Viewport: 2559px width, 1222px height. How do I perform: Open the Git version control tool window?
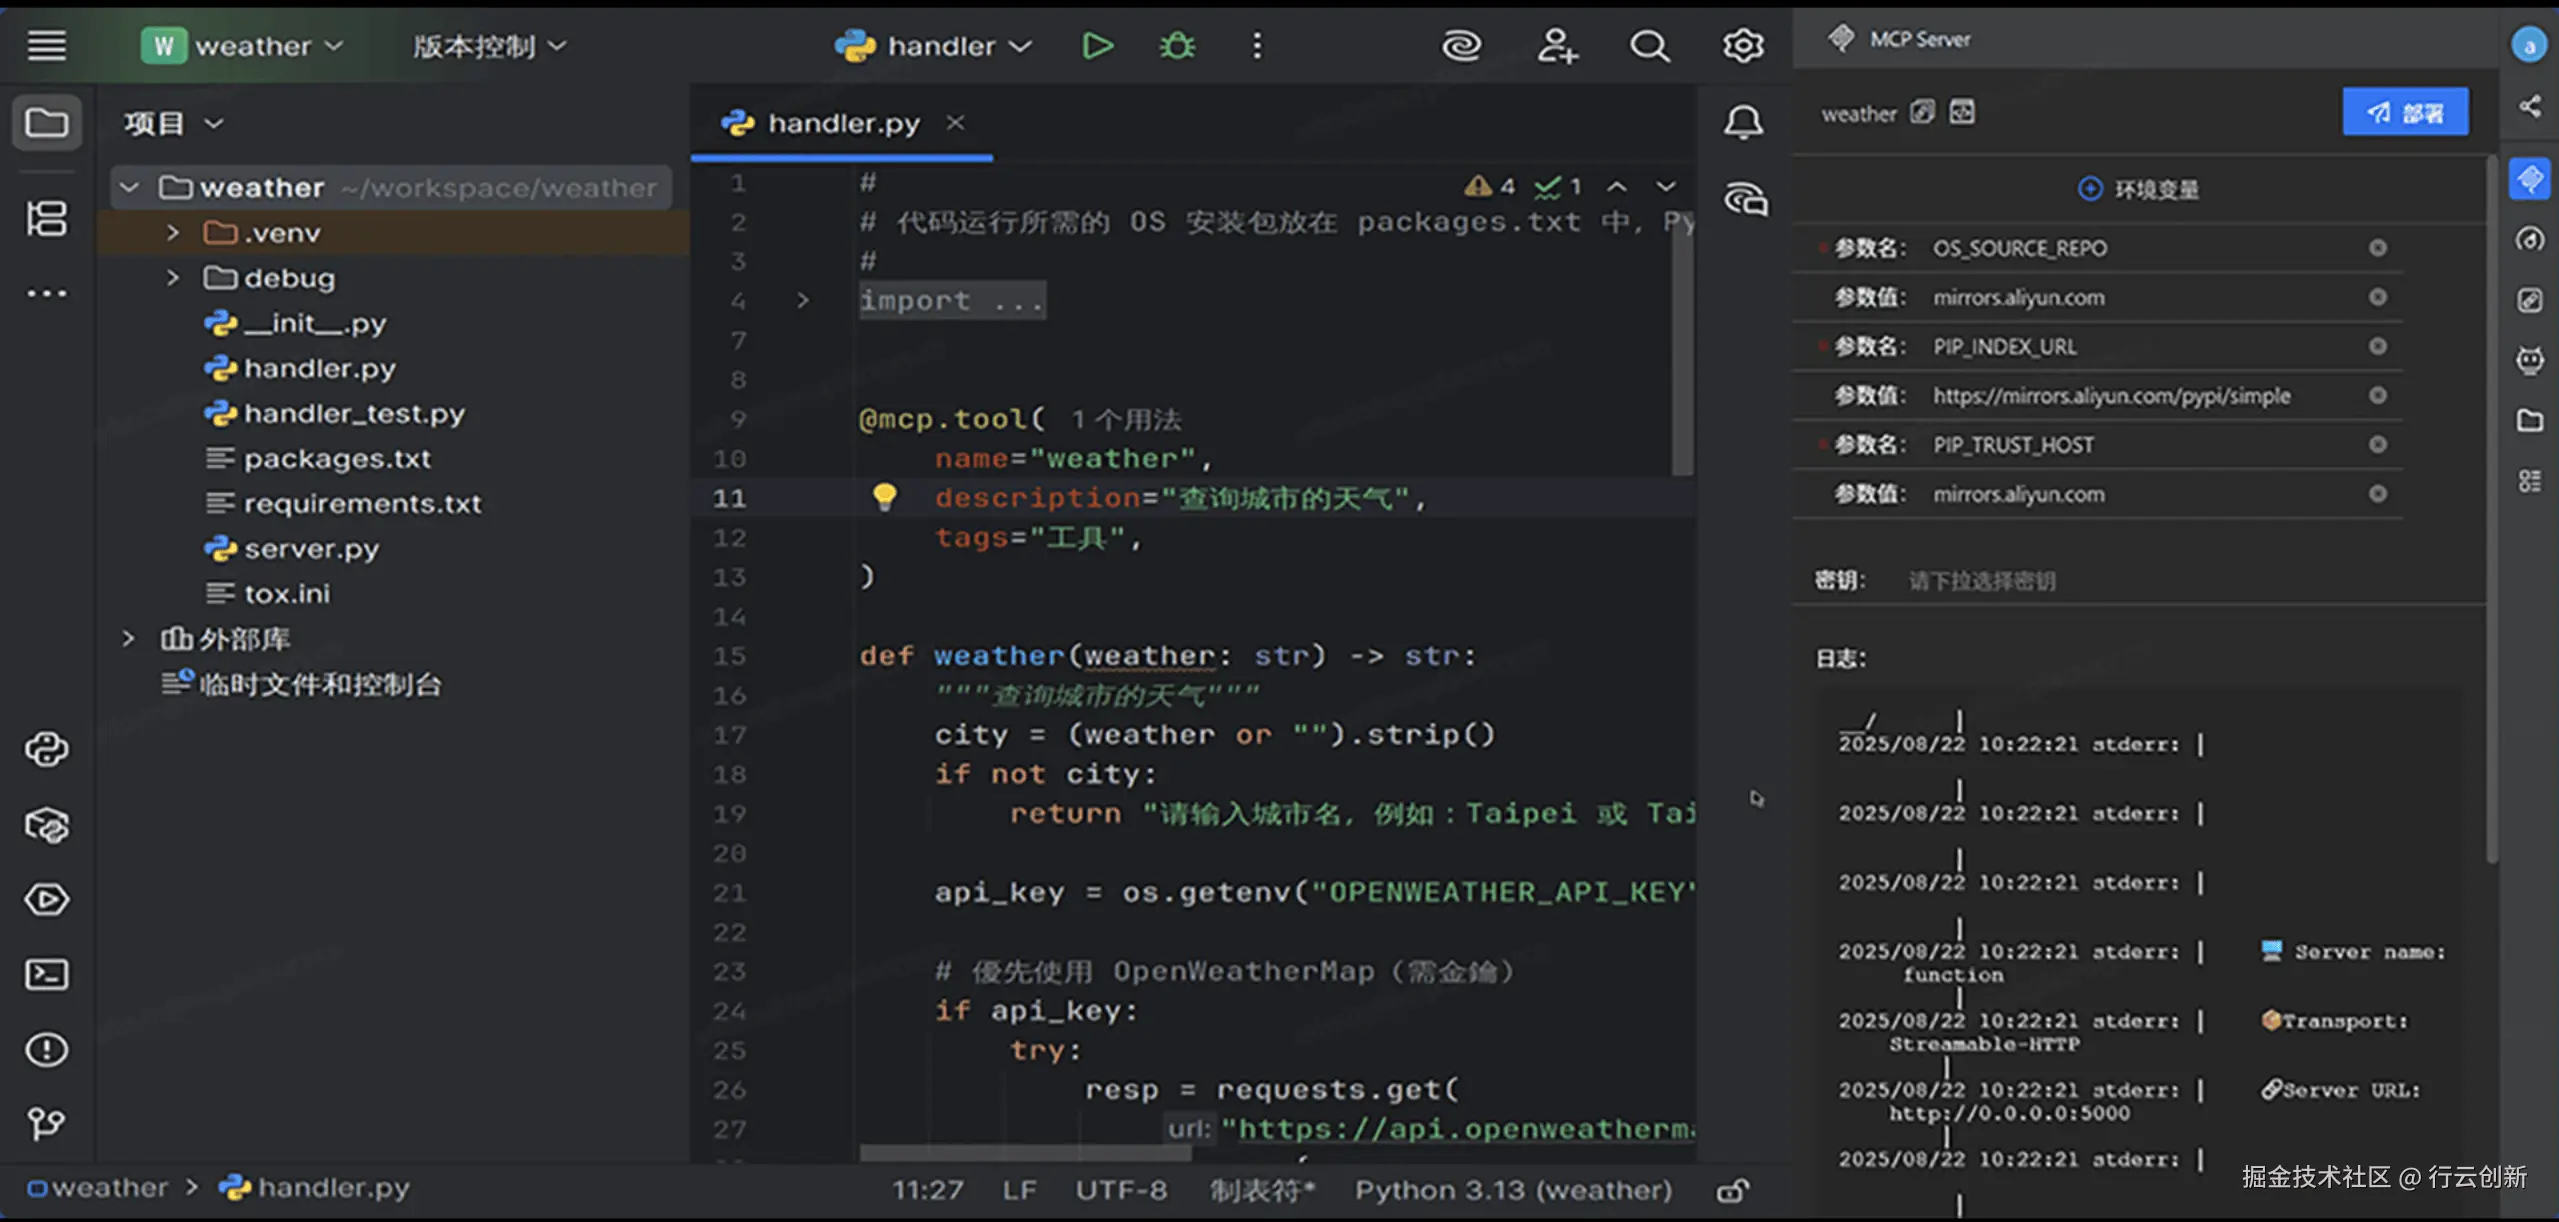tap(46, 1124)
